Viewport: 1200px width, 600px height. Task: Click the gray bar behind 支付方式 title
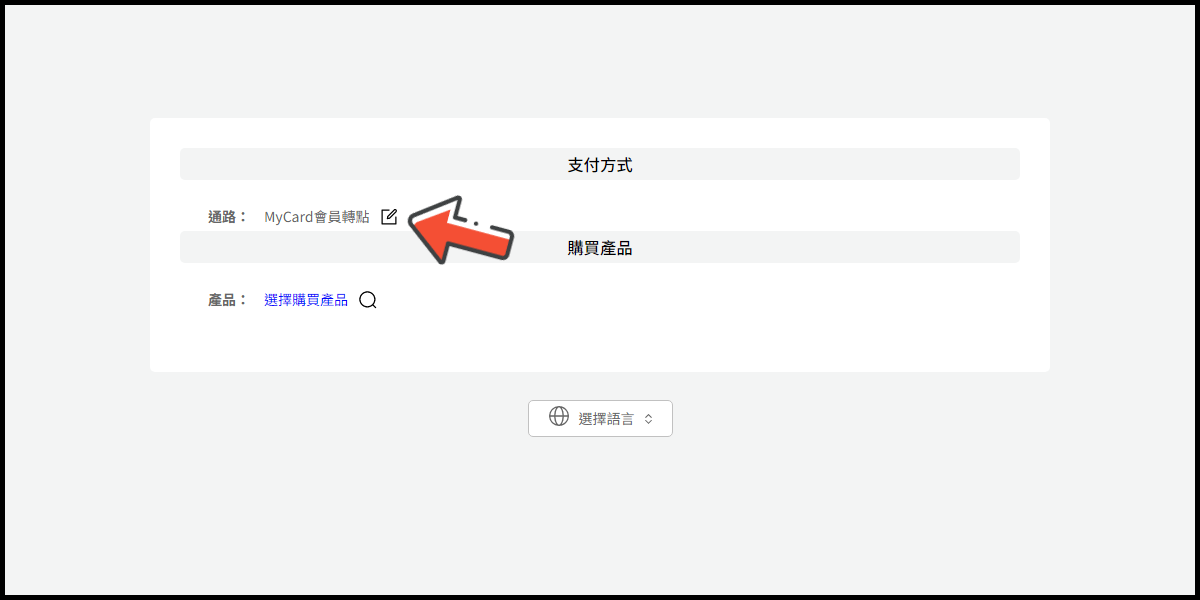pyautogui.click(x=600, y=164)
